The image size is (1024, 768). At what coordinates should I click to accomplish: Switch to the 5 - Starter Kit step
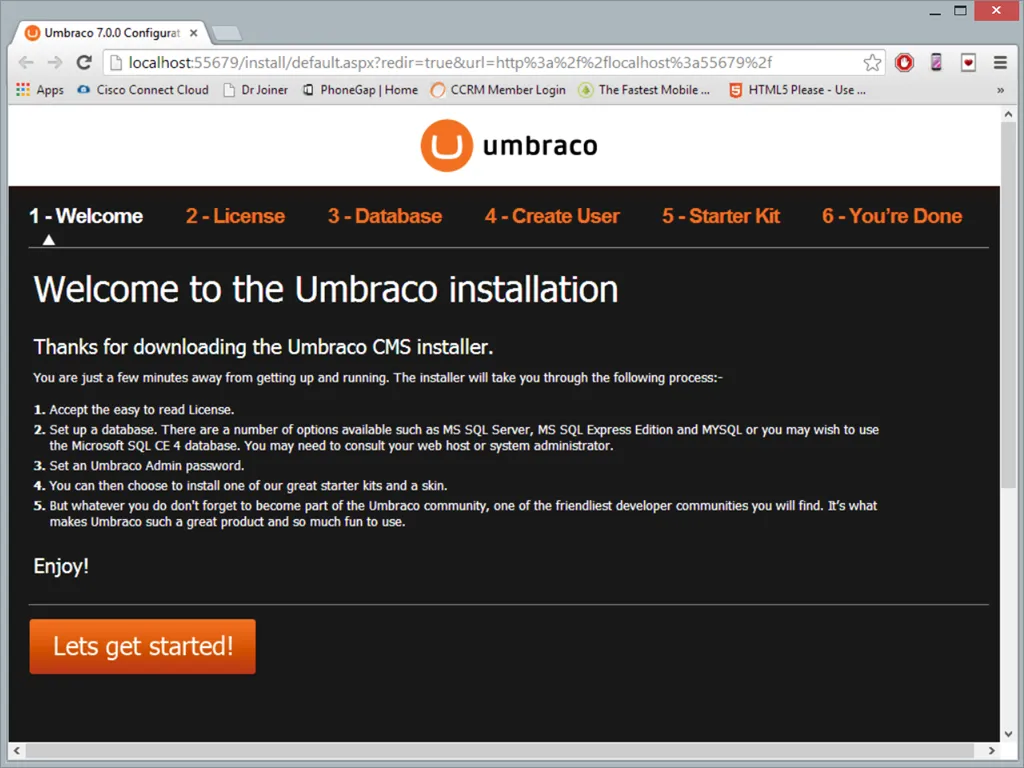click(x=720, y=216)
